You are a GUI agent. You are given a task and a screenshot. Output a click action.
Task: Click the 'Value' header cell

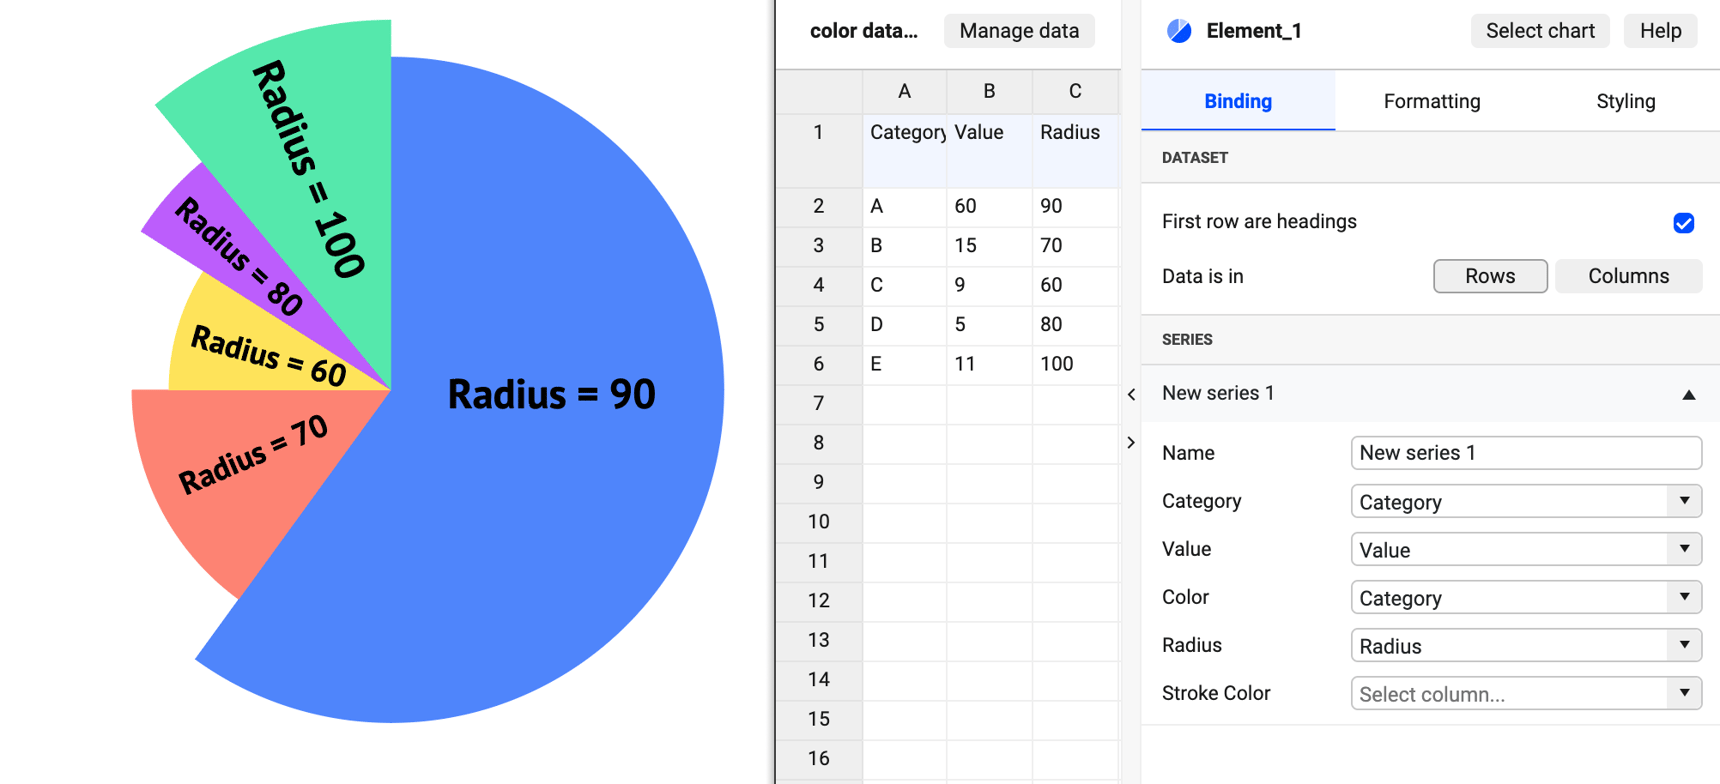[x=990, y=150]
